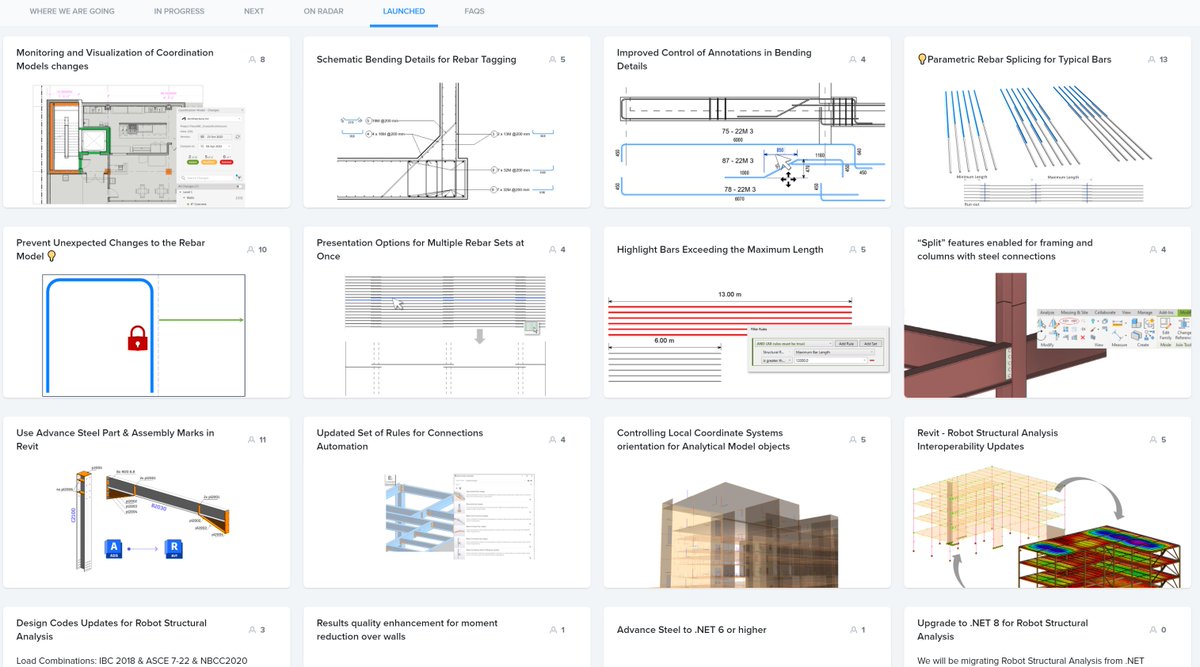Click follower icon on Design Codes Updates card
Image resolution: width=1200 pixels, height=667 pixels.
click(252, 630)
